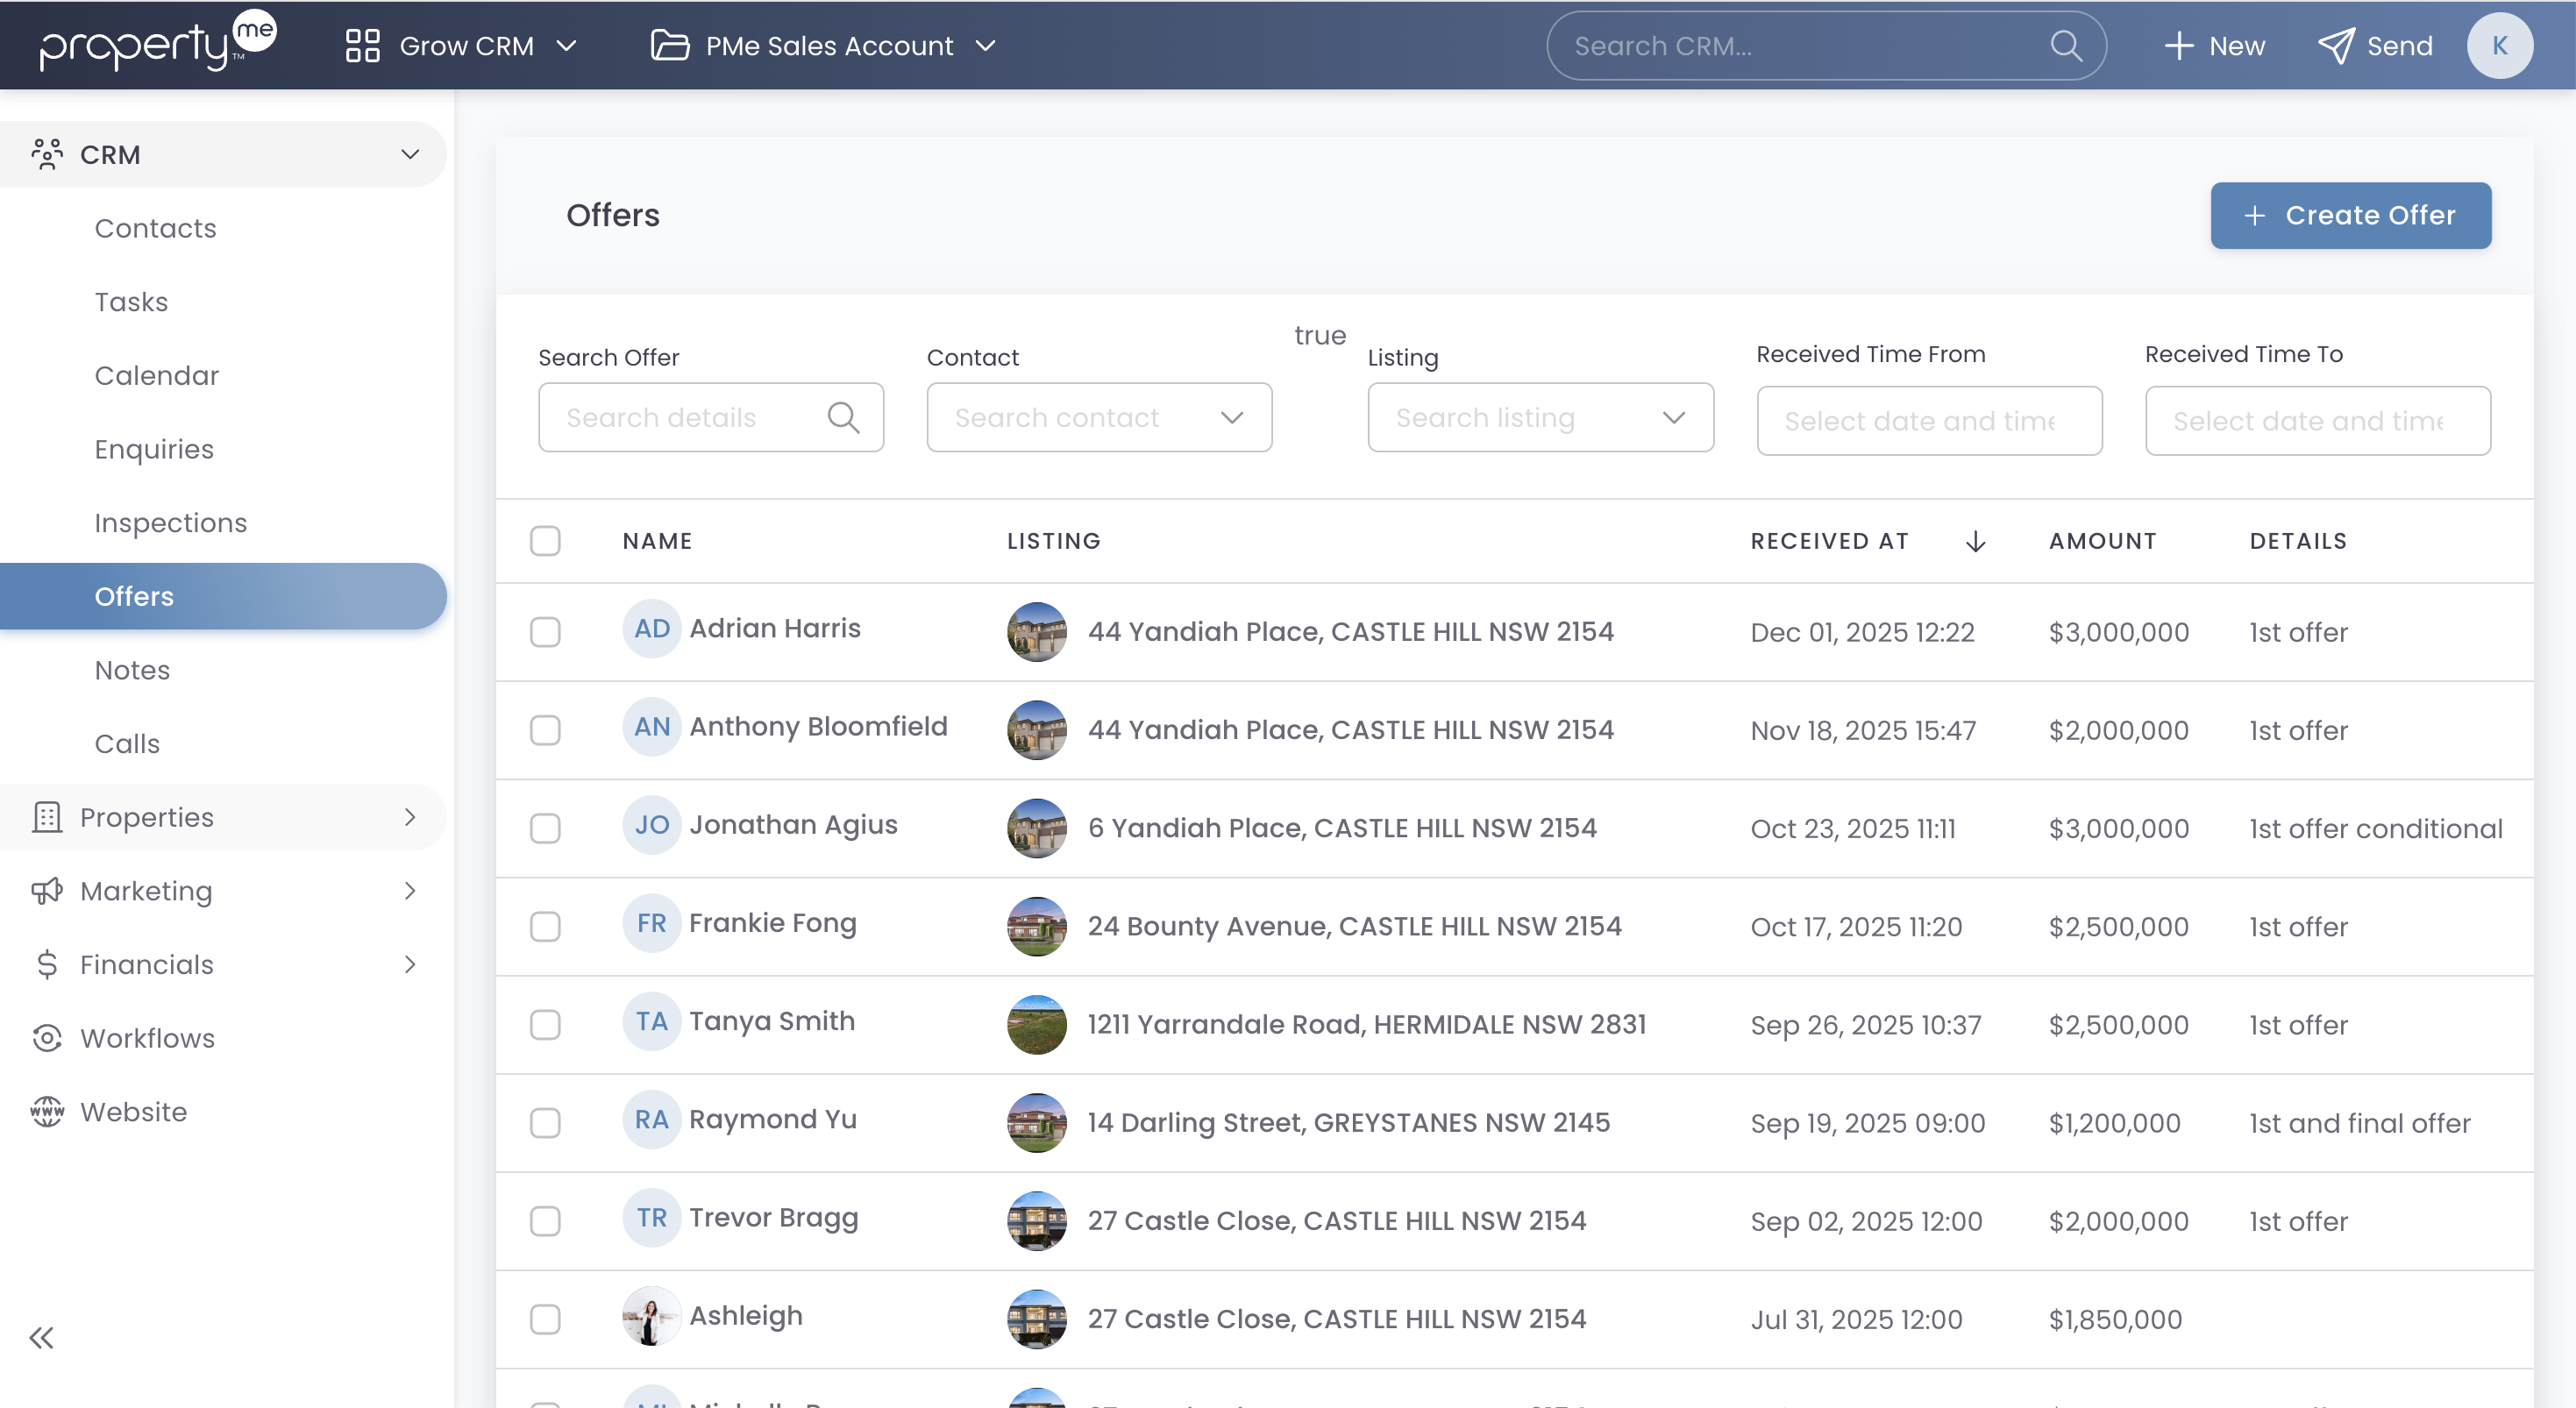
Task: Check the Raymond Yu offer row
Action: 545,1123
